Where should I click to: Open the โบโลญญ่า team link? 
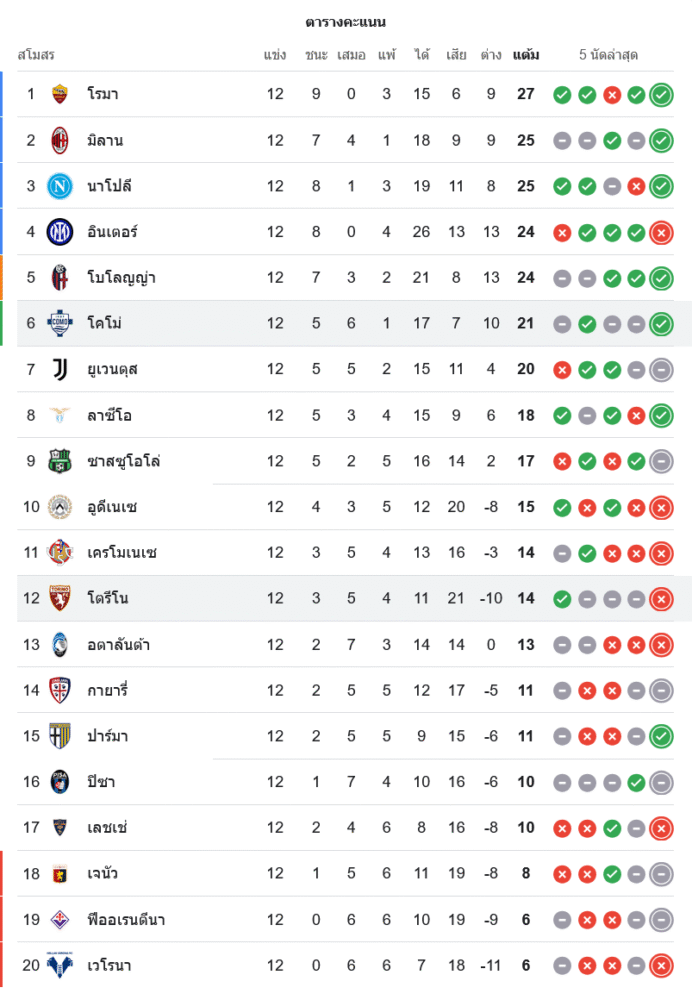click(121, 278)
